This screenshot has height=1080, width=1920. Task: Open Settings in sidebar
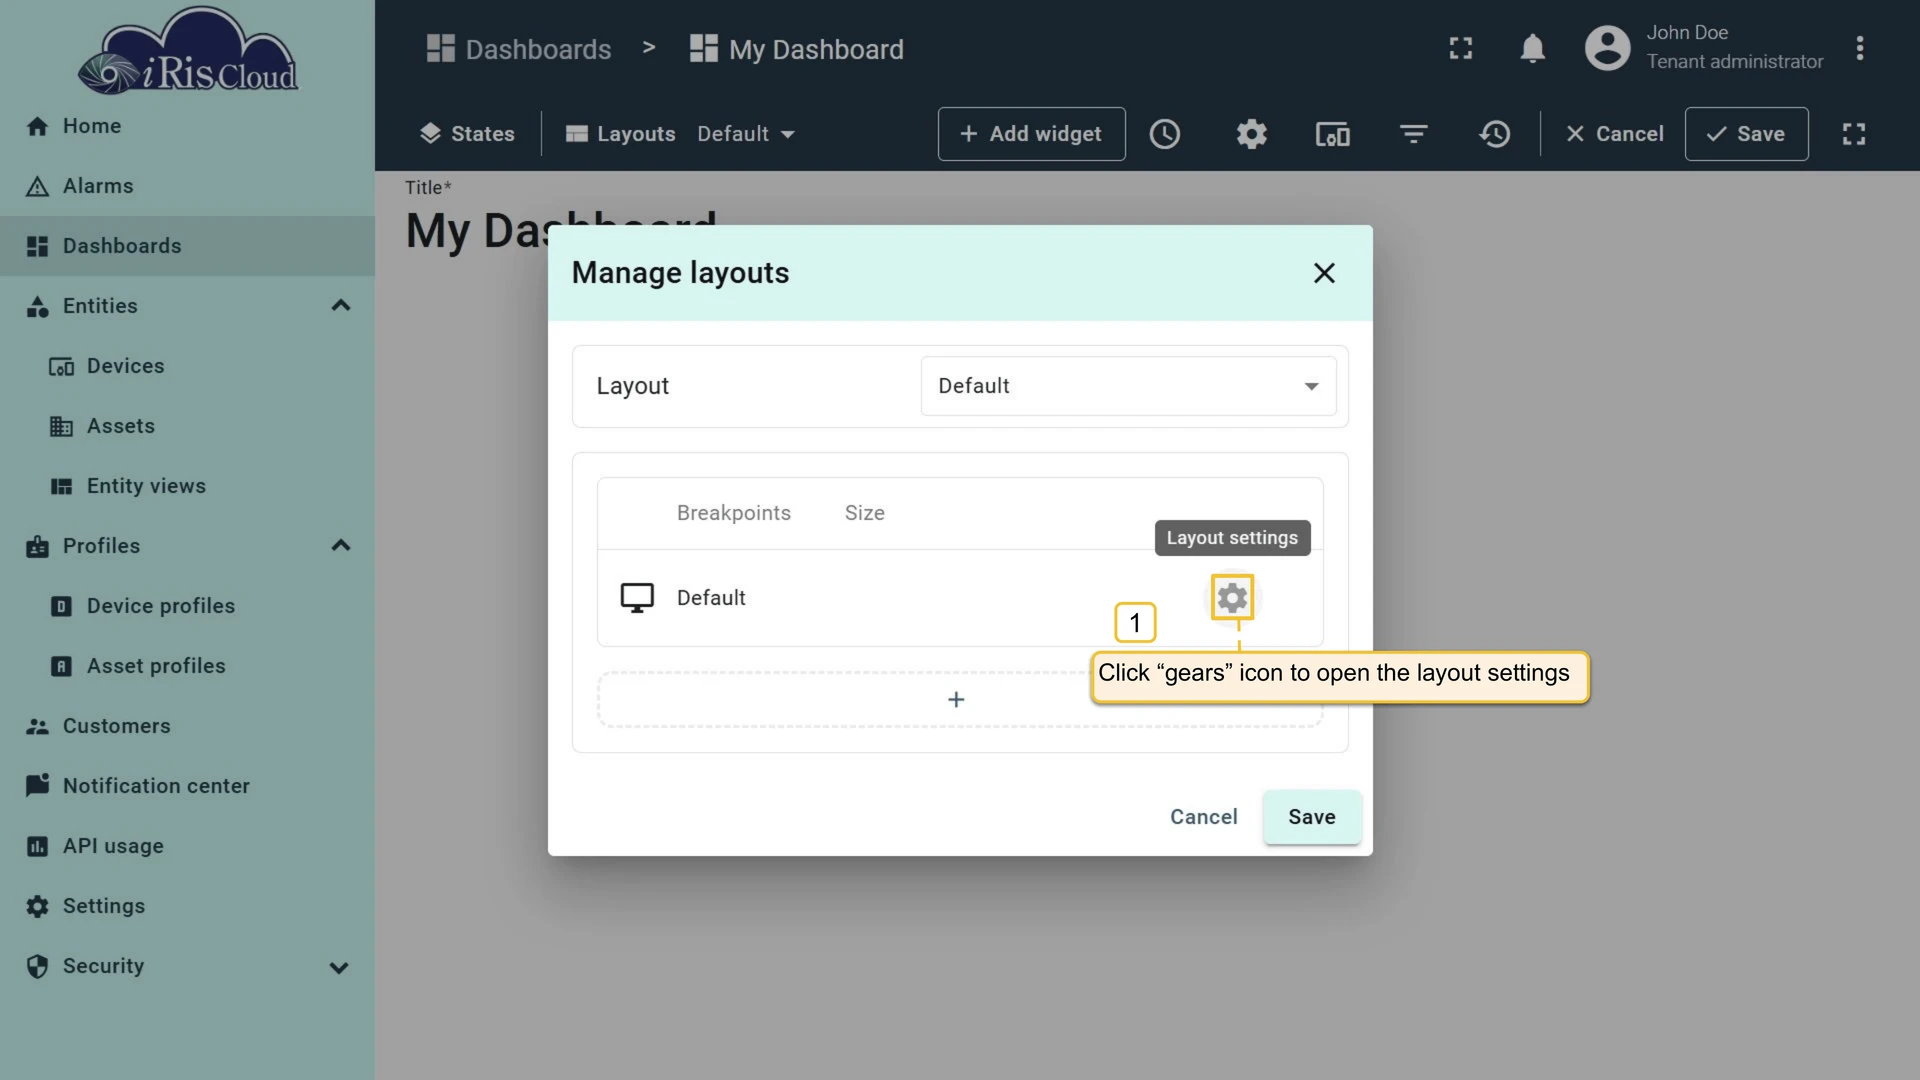coord(187,906)
